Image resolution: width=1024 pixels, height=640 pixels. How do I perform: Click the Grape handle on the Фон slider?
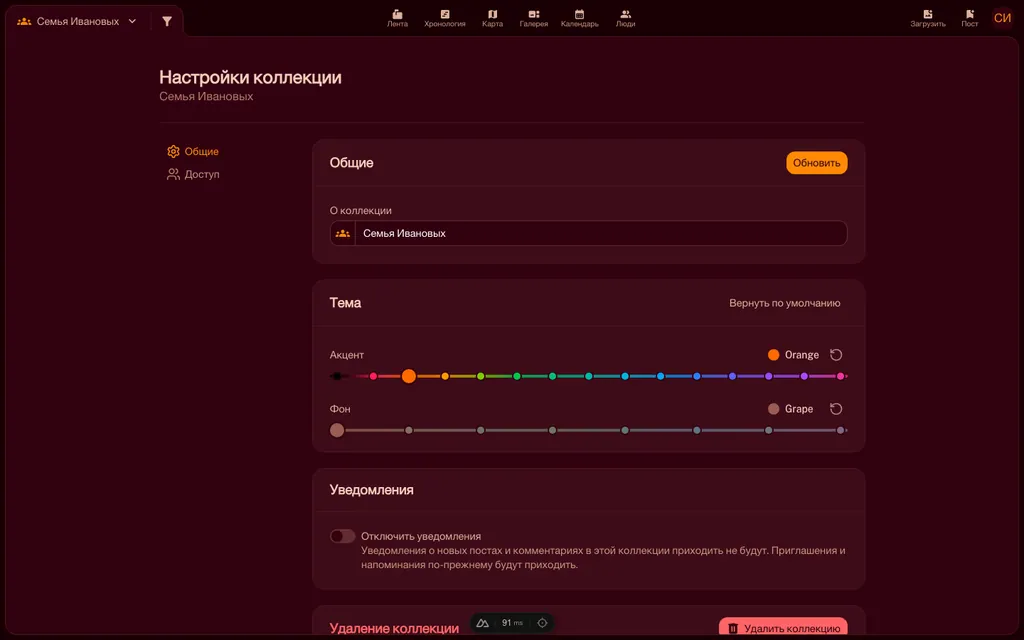(337, 430)
